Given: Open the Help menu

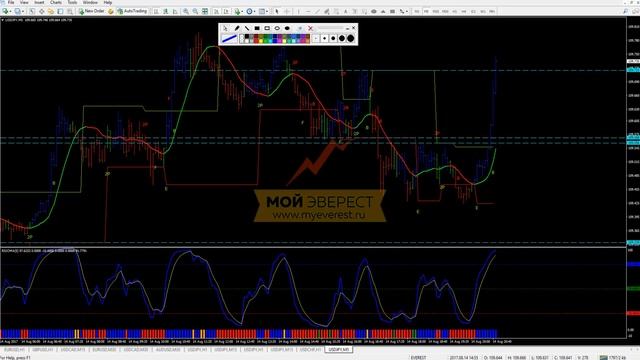Looking at the screenshot, I should [108, 2].
